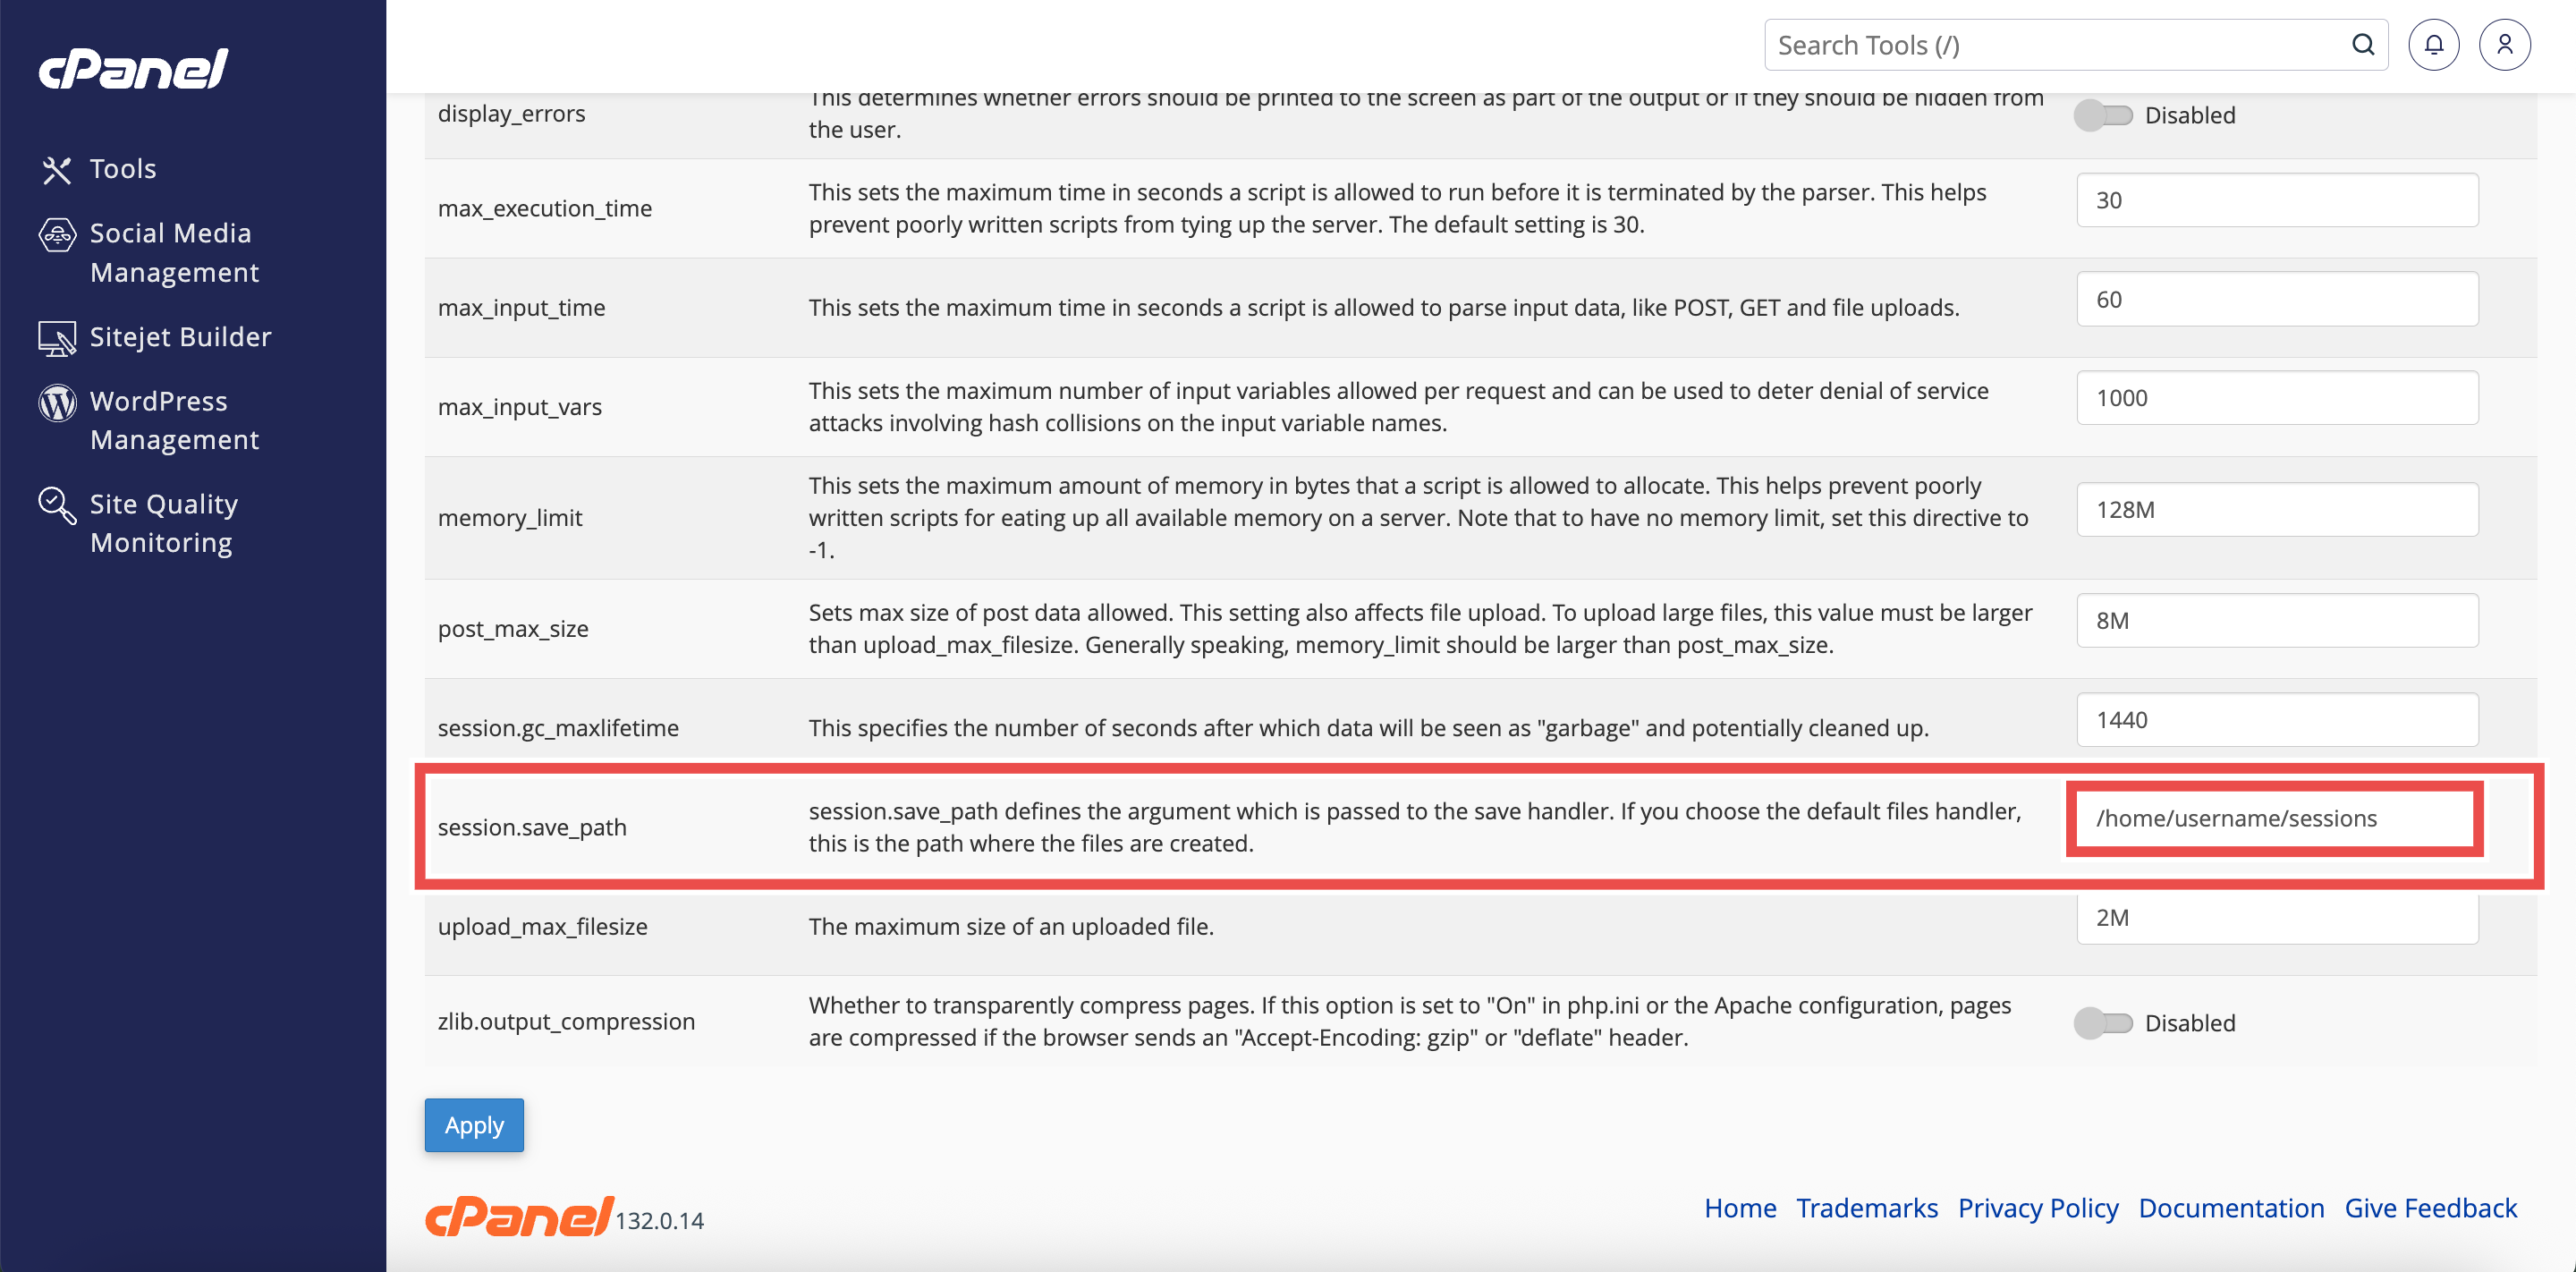The height and width of the screenshot is (1272, 2576).
Task: Click the Give Feedback link
Action: (x=2430, y=1208)
